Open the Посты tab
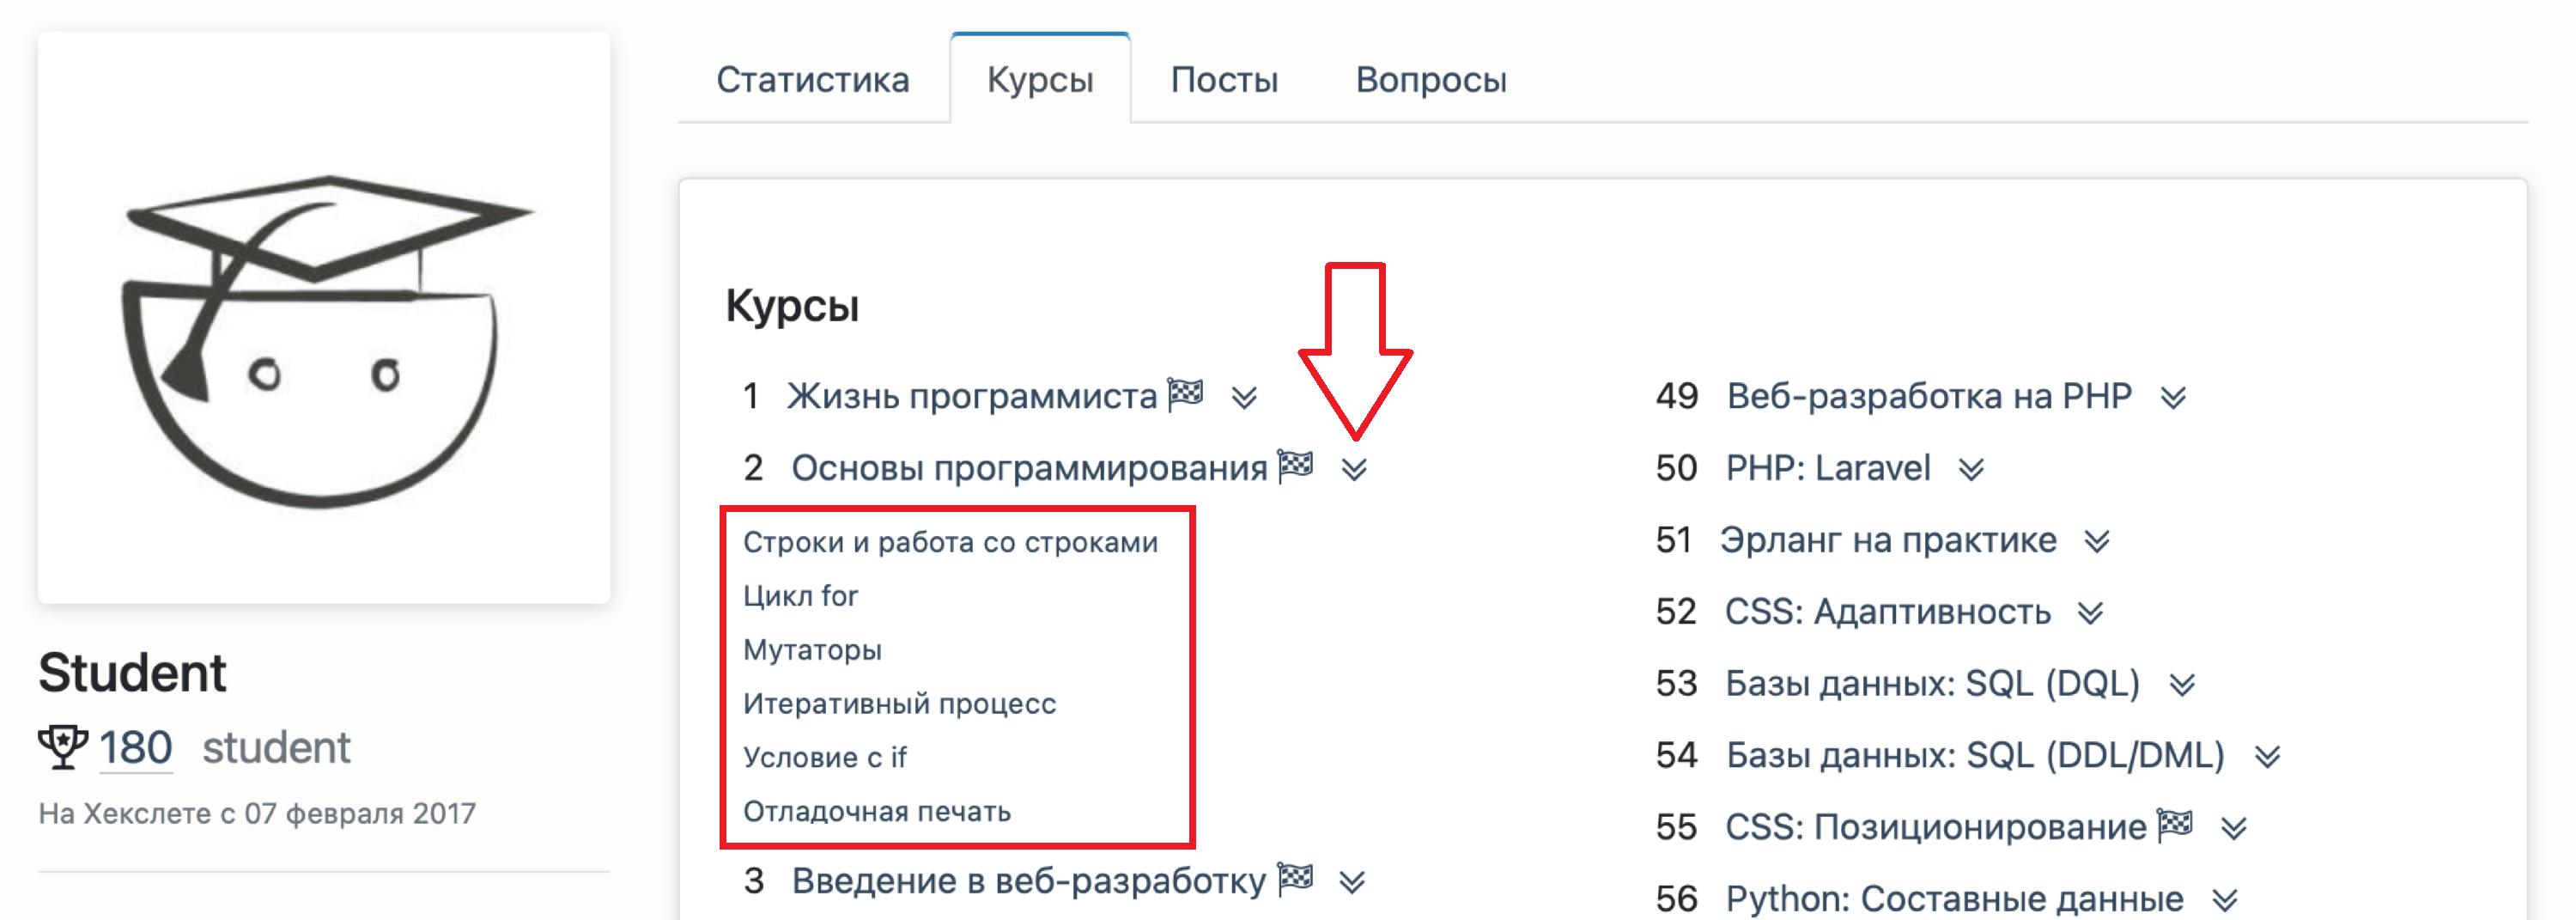Screen dimensions: 2576x920 pyautogui.click(x=1224, y=80)
